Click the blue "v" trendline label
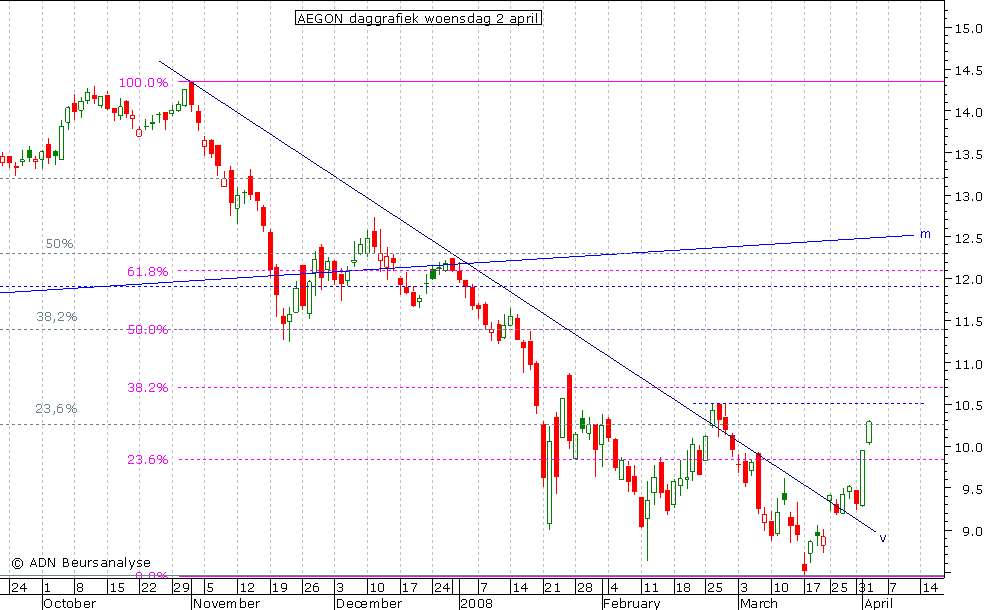985x610 pixels. coord(883,538)
